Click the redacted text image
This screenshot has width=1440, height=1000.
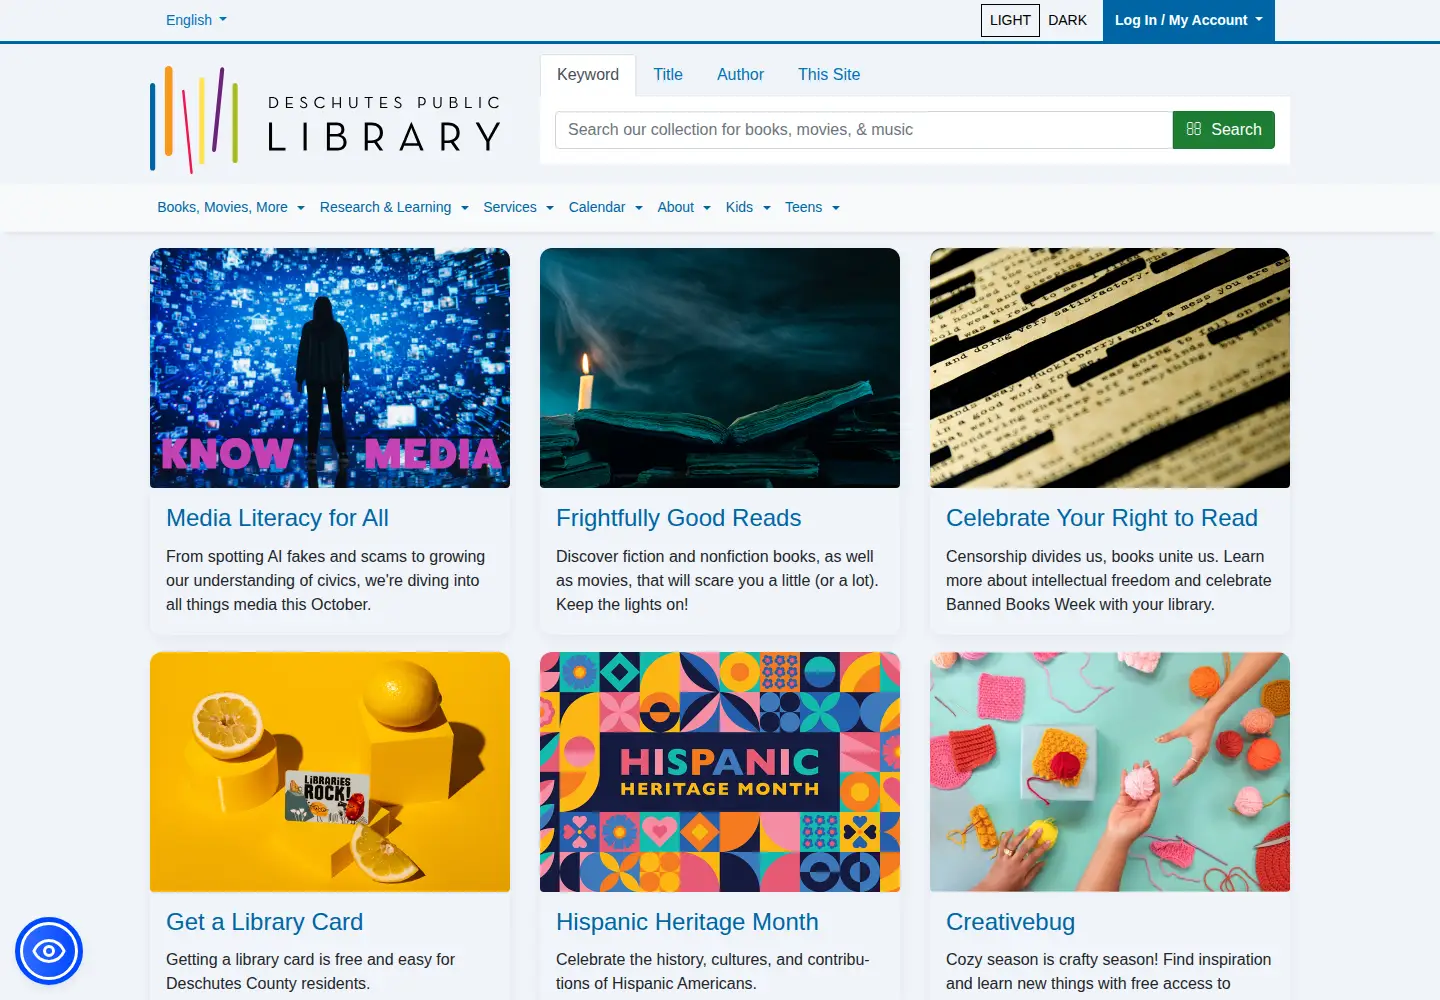tap(1110, 368)
